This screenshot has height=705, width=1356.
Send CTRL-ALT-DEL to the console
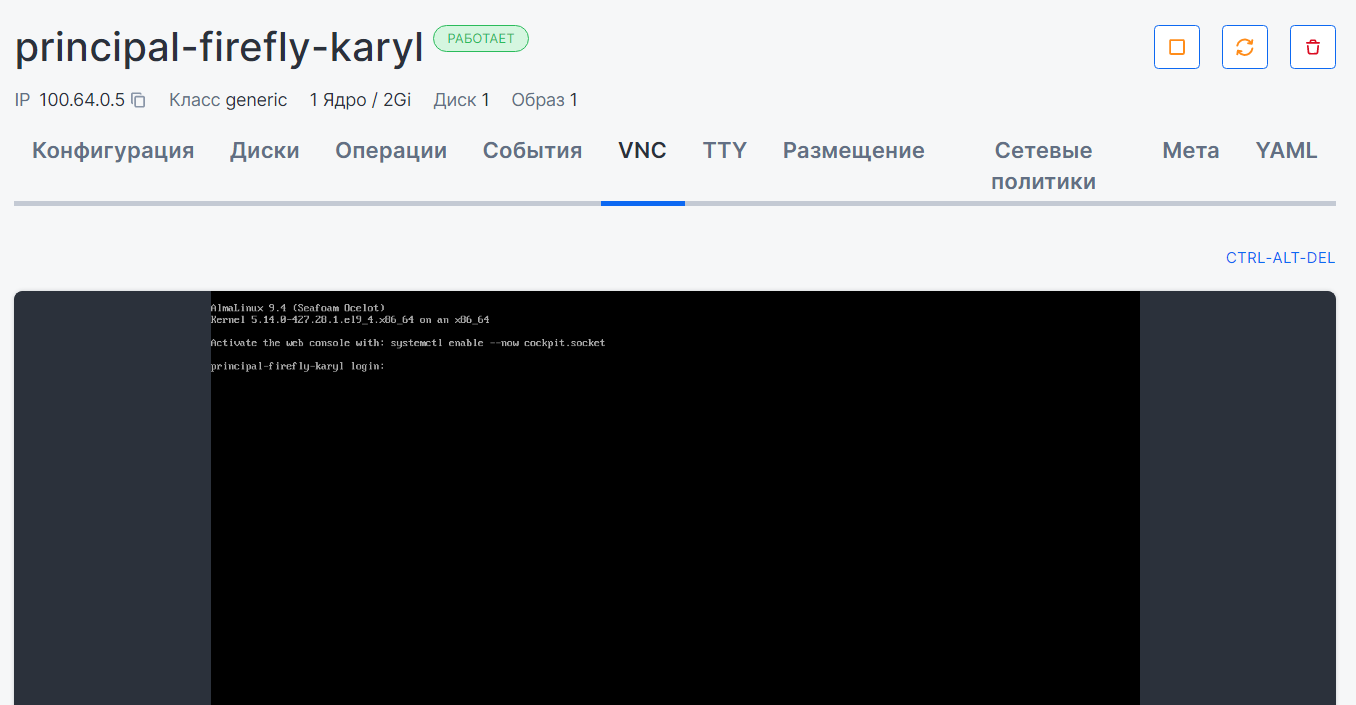(1280, 258)
